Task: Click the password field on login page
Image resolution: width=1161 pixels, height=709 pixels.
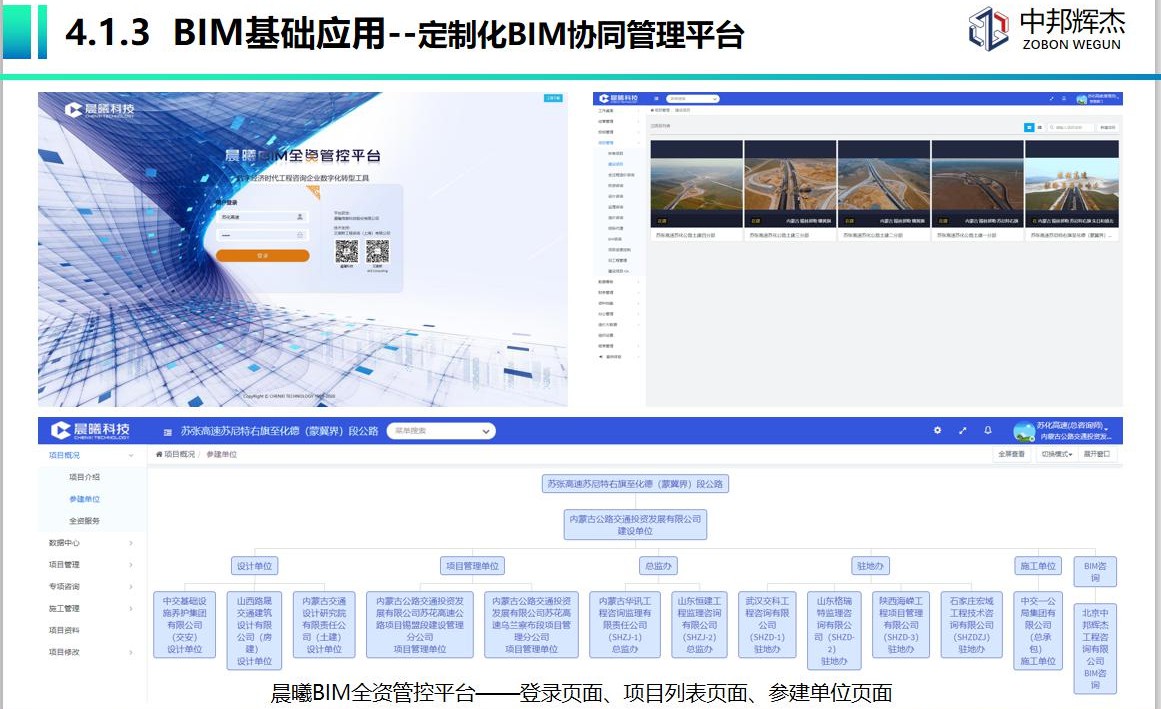Action: [263, 235]
